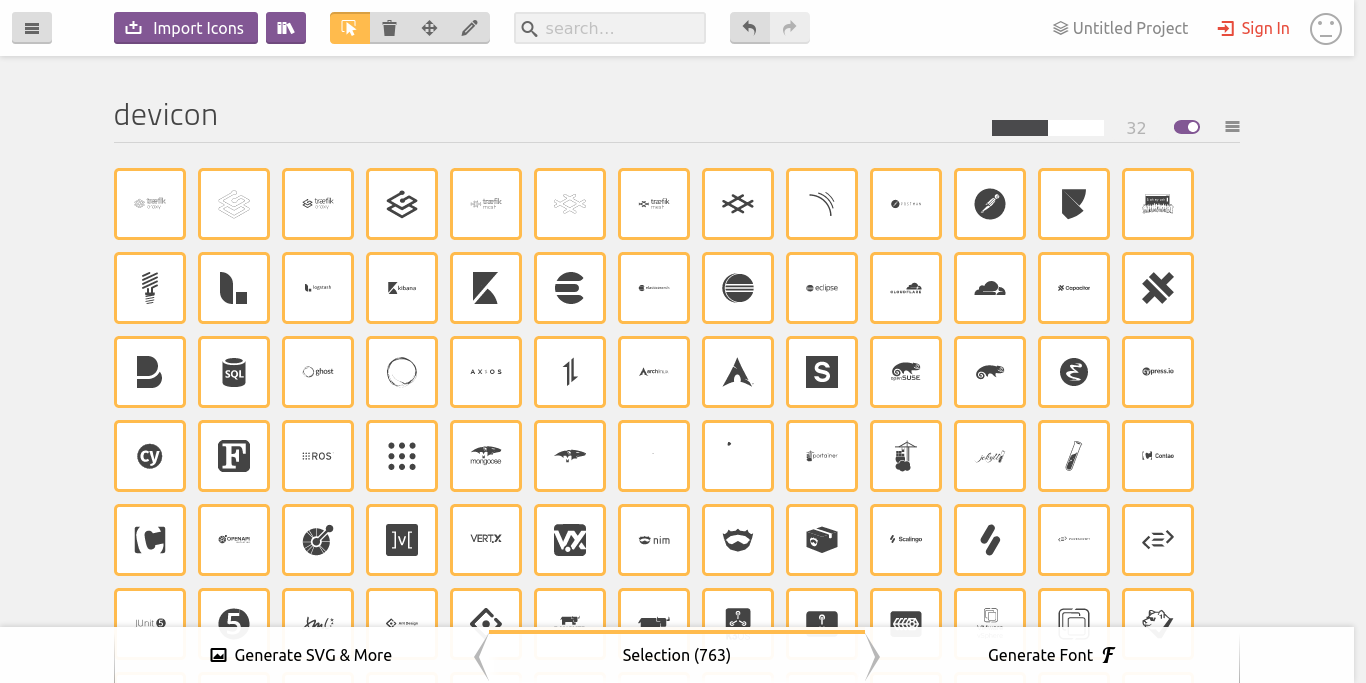Activate the Delete (trash) tool
The width and height of the screenshot is (1366, 683).
tap(390, 28)
